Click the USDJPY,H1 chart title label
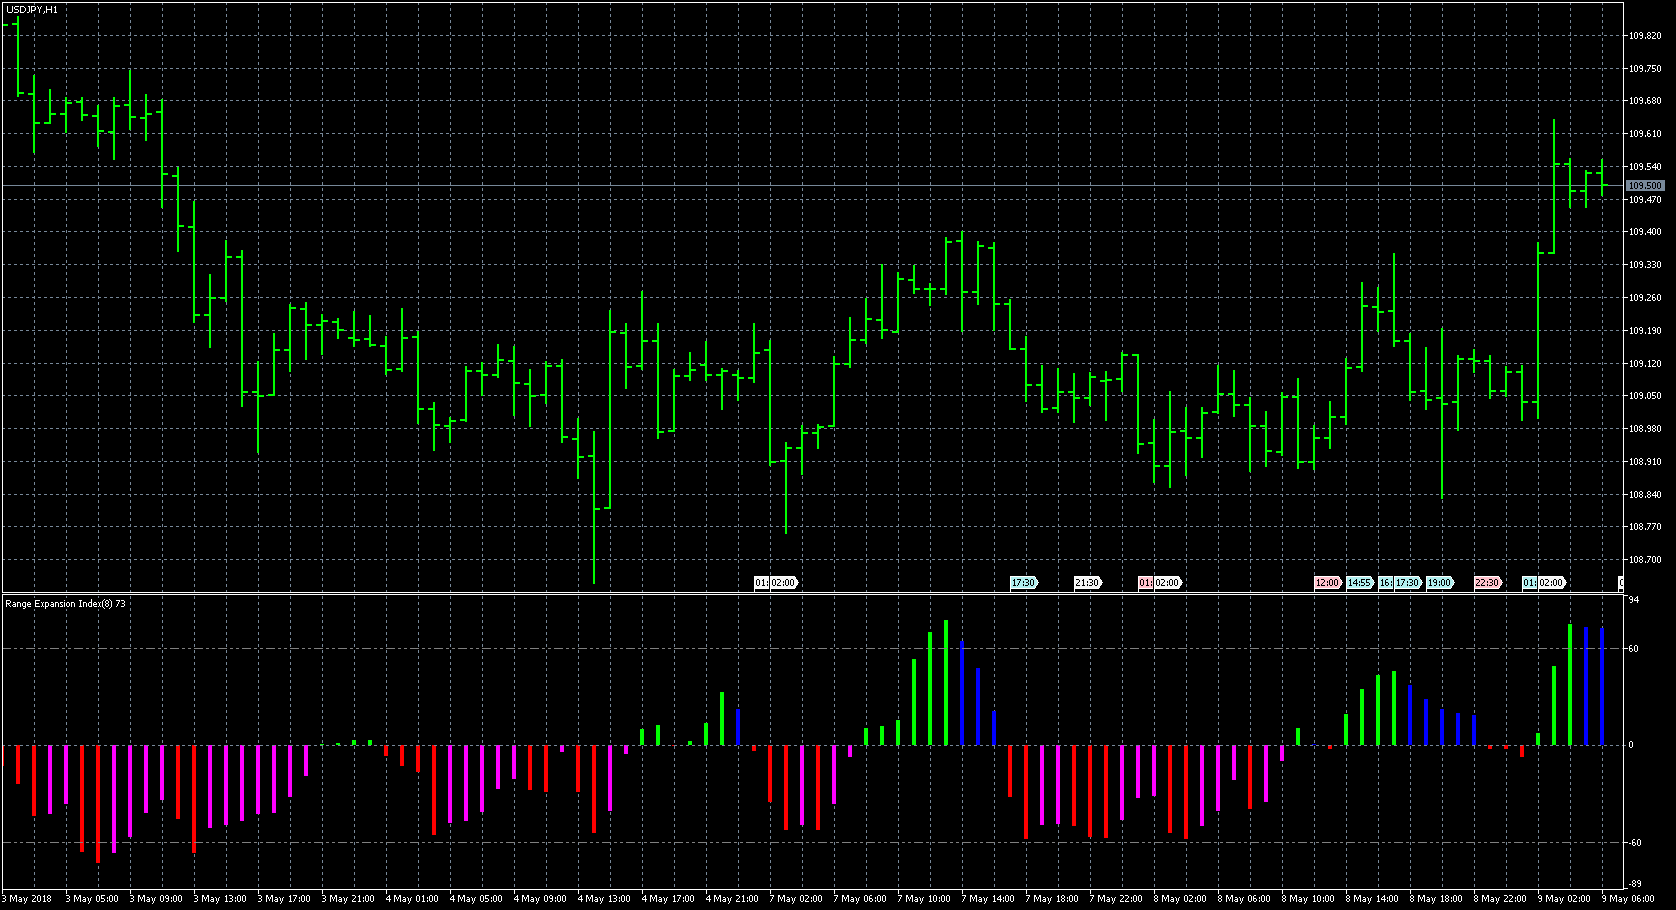Viewport: 1676px width, 910px height. tap(31, 9)
